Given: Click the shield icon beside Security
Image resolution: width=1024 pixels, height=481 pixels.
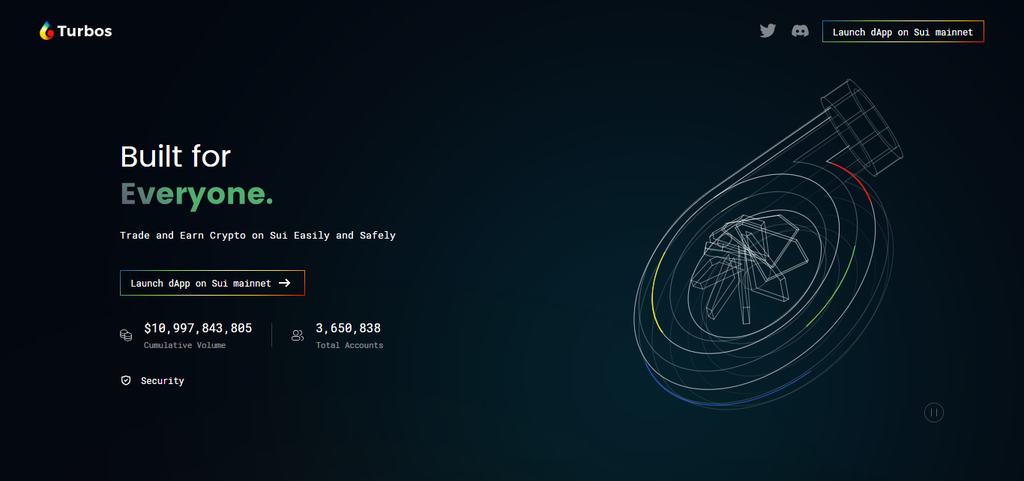Looking at the screenshot, I should click(x=126, y=380).
